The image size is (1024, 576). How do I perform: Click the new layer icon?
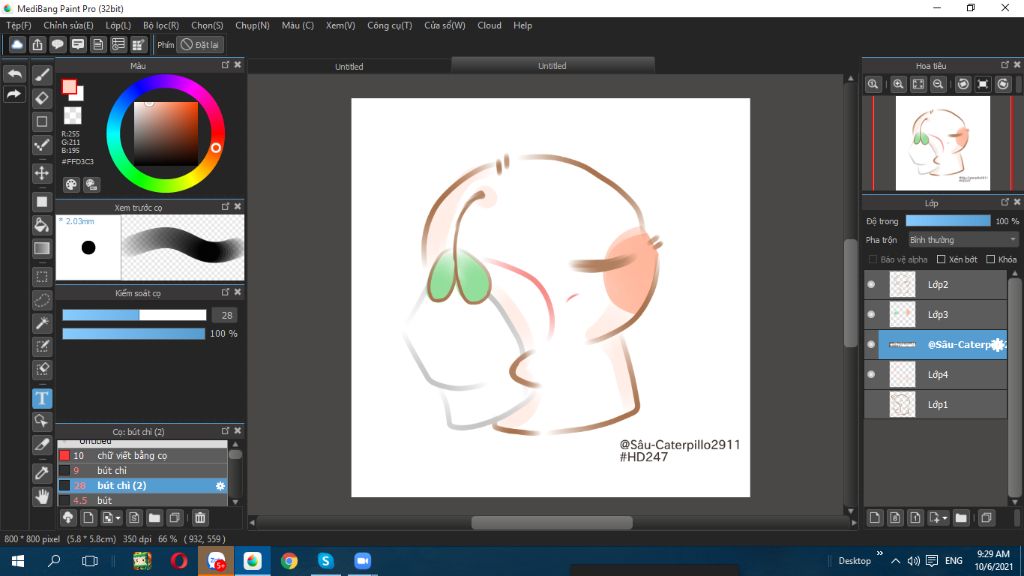875,518
